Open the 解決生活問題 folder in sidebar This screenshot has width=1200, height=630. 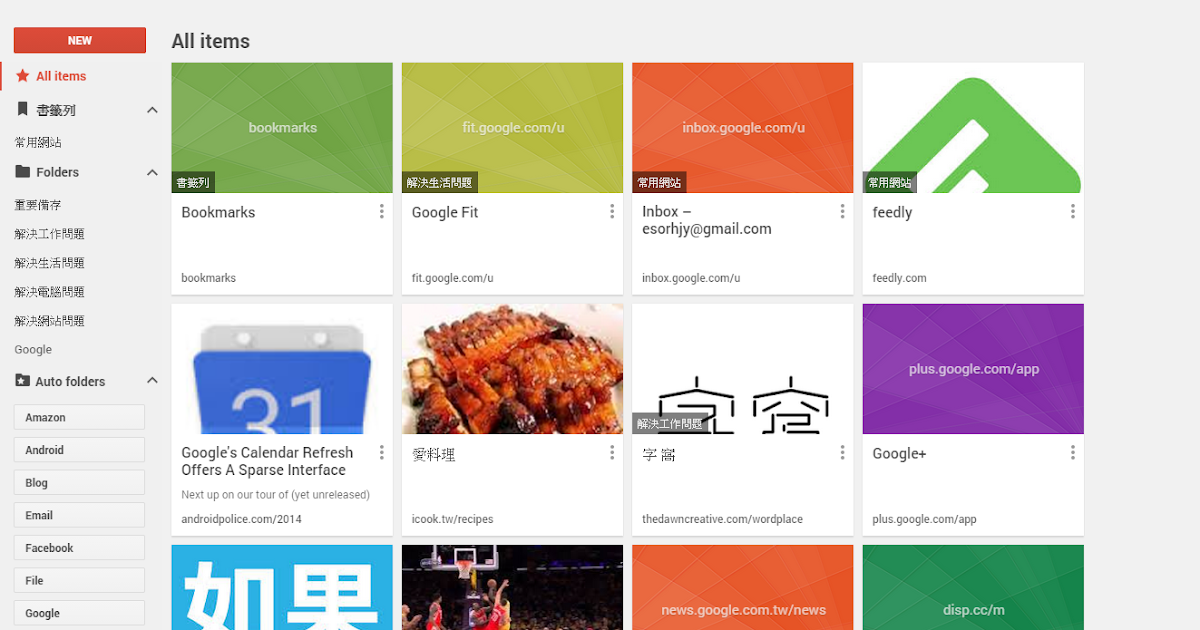(50, 263)
